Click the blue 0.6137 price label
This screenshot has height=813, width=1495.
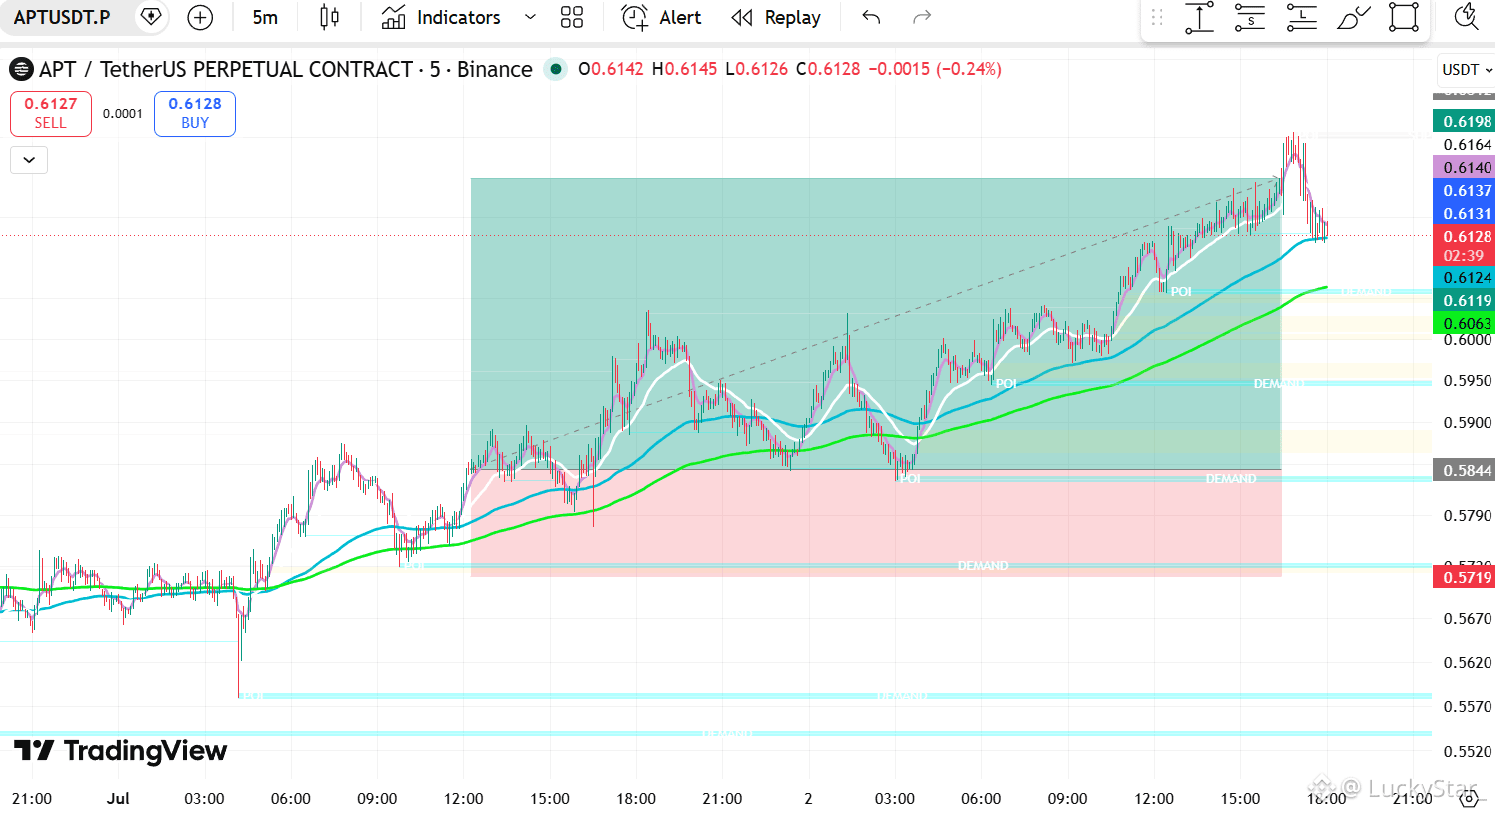coord(1464,191)
